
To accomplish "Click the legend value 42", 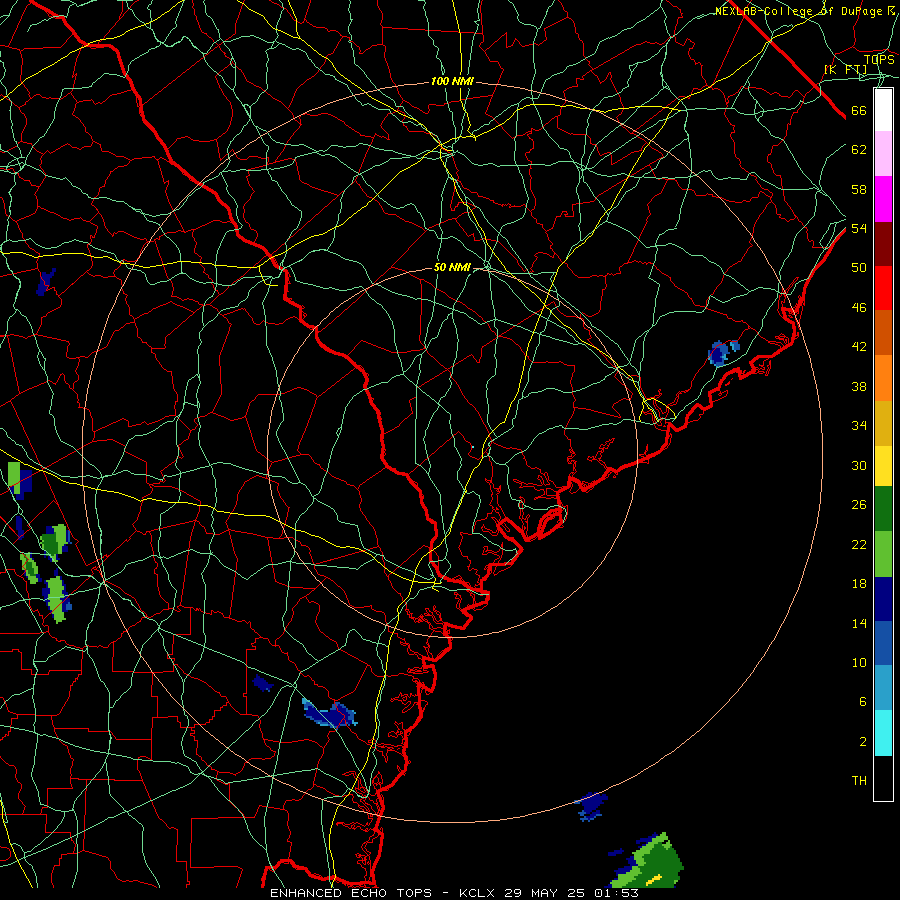I will [859, 346].
